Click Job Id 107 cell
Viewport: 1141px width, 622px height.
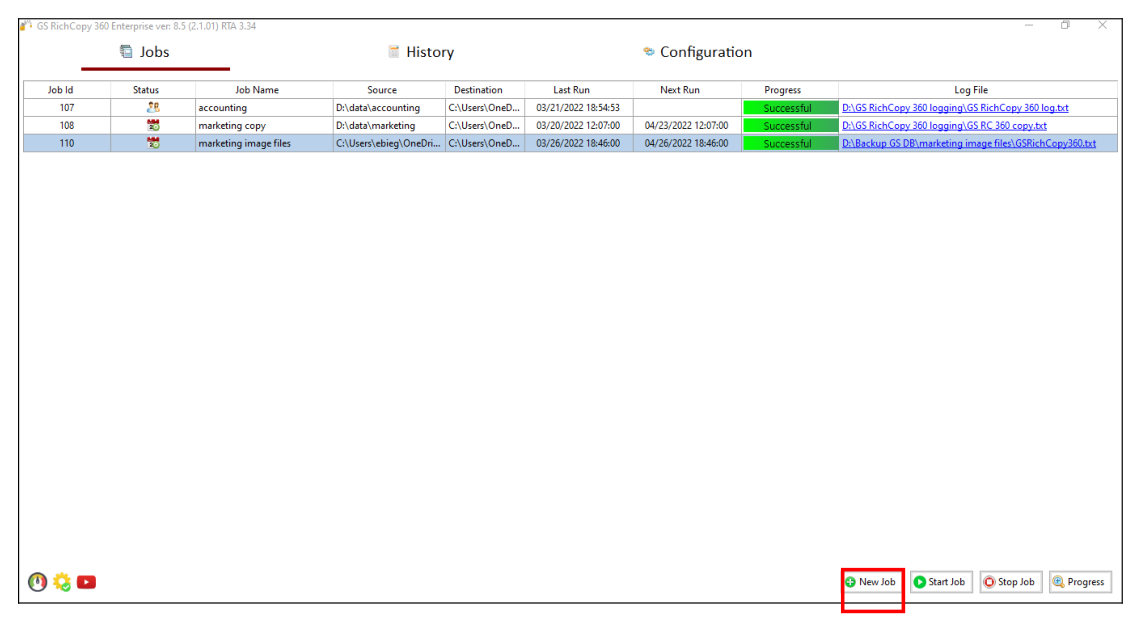click(x=67, y=108)
